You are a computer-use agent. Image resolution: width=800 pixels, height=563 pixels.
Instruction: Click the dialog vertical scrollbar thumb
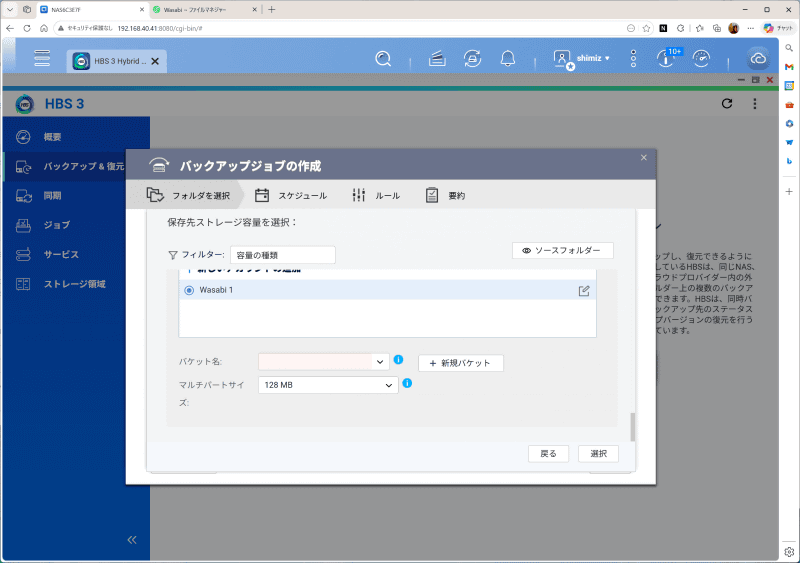click(633, 427)
